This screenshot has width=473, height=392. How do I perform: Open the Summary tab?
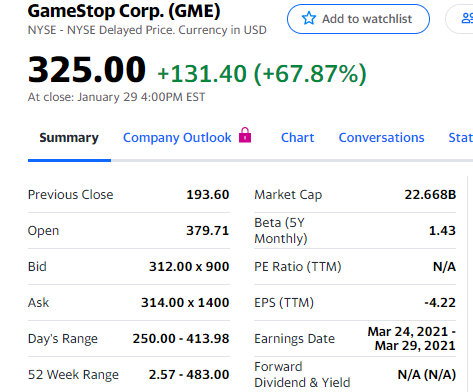tap(69, 138)
